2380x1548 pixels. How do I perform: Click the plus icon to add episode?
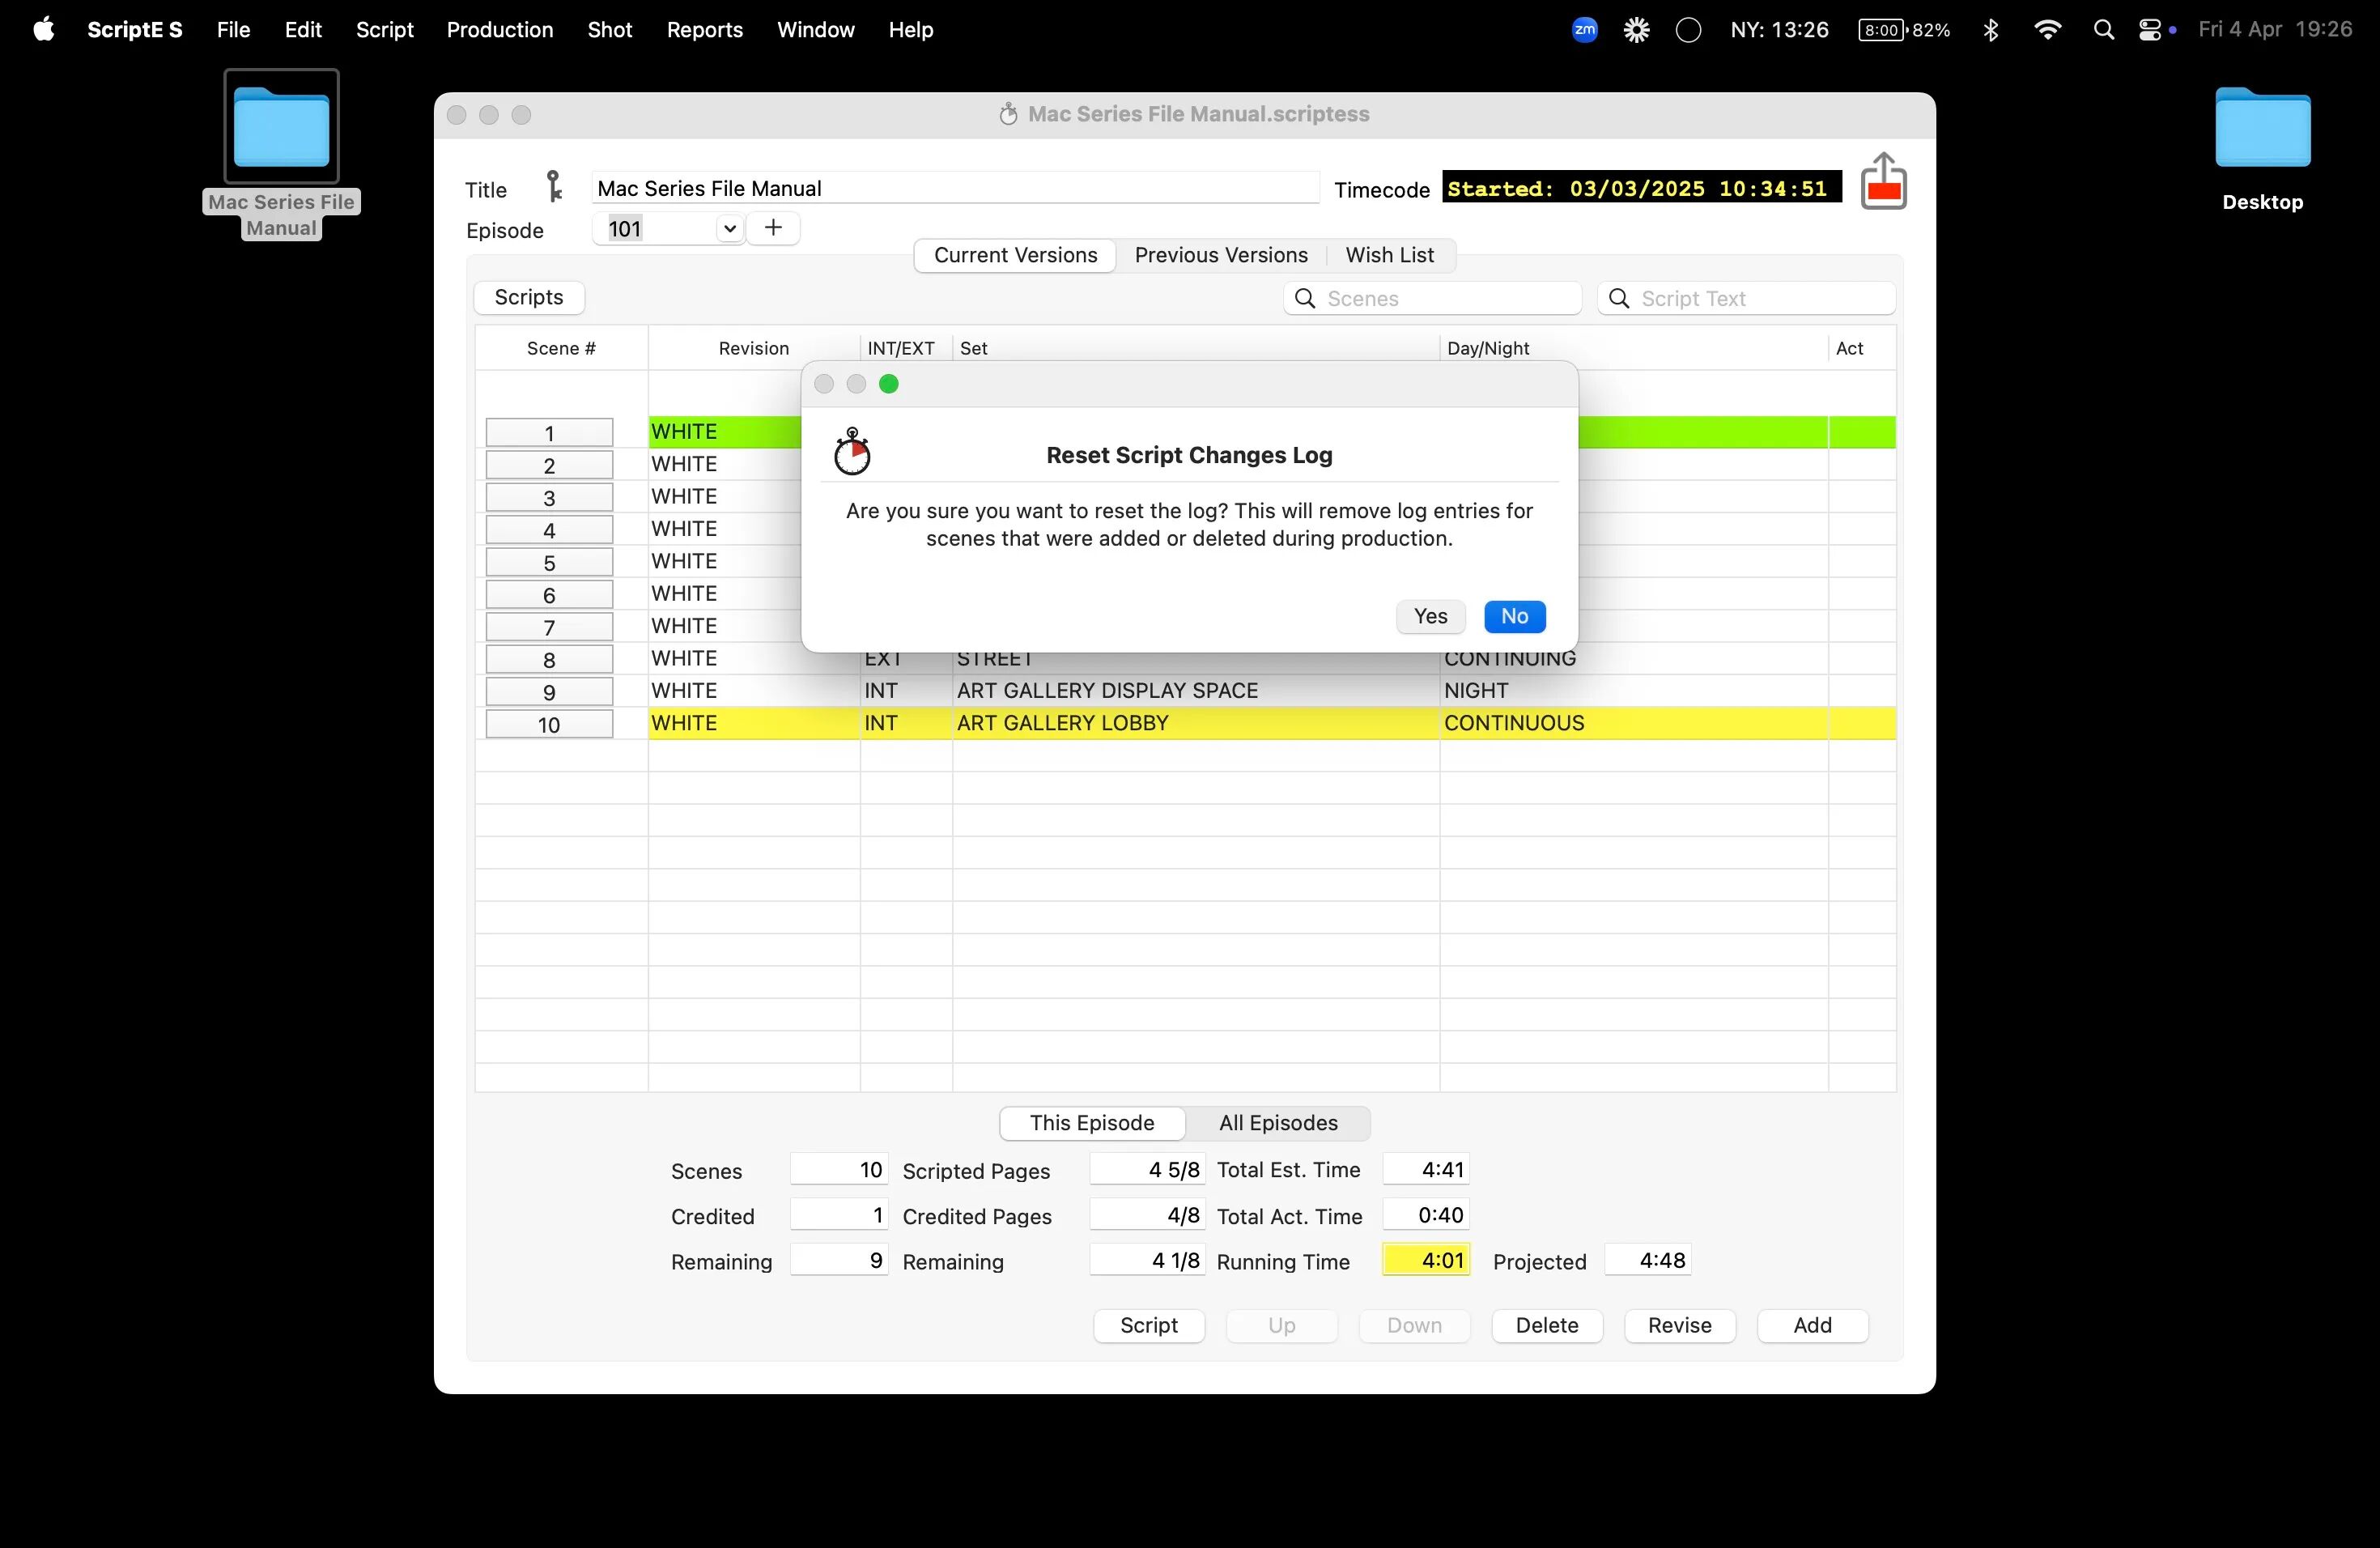(x=773, y=228)
